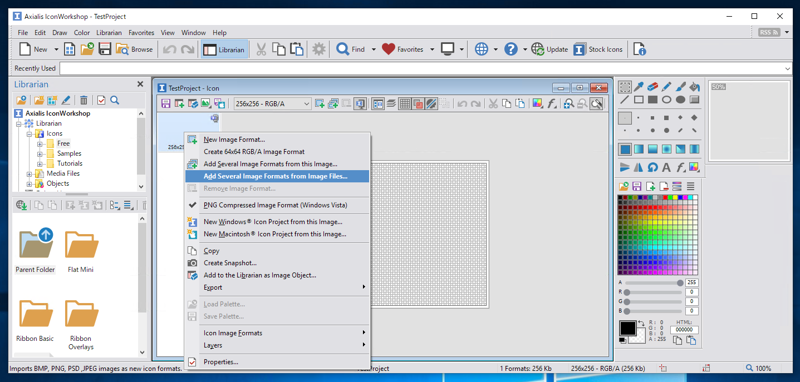Select the Pencil tool
The height and width of the screenshot is (382, 800).
(x=666, y=86)
